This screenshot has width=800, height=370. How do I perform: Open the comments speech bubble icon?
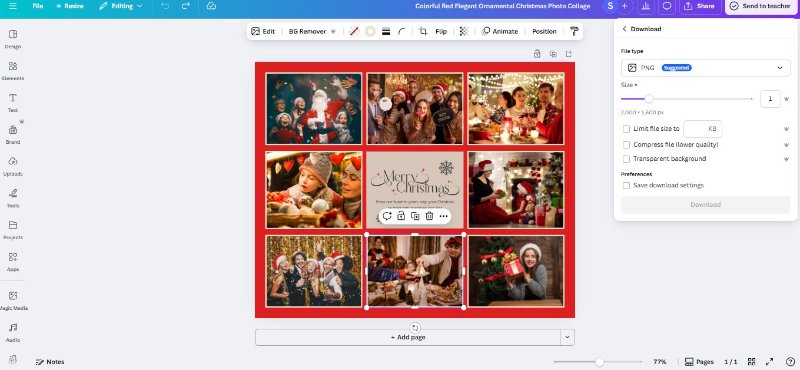666,6
